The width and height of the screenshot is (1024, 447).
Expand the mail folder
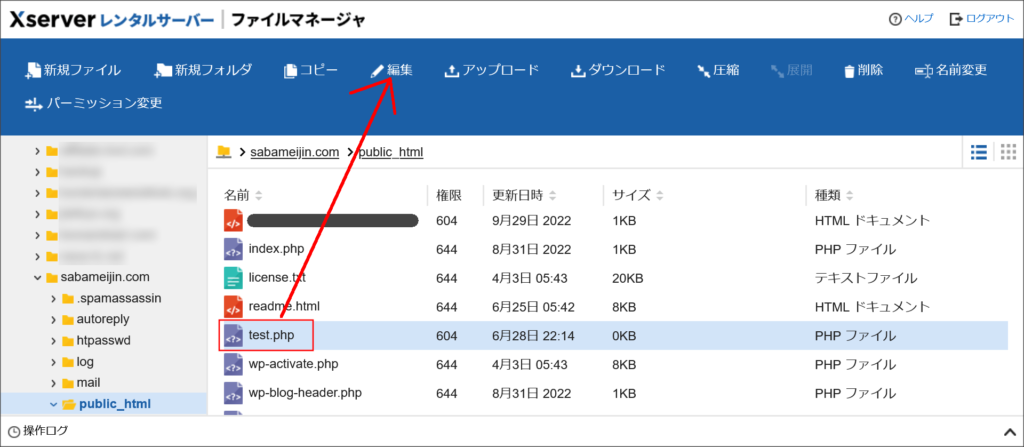pyautogui.click(x=54, y=382)
